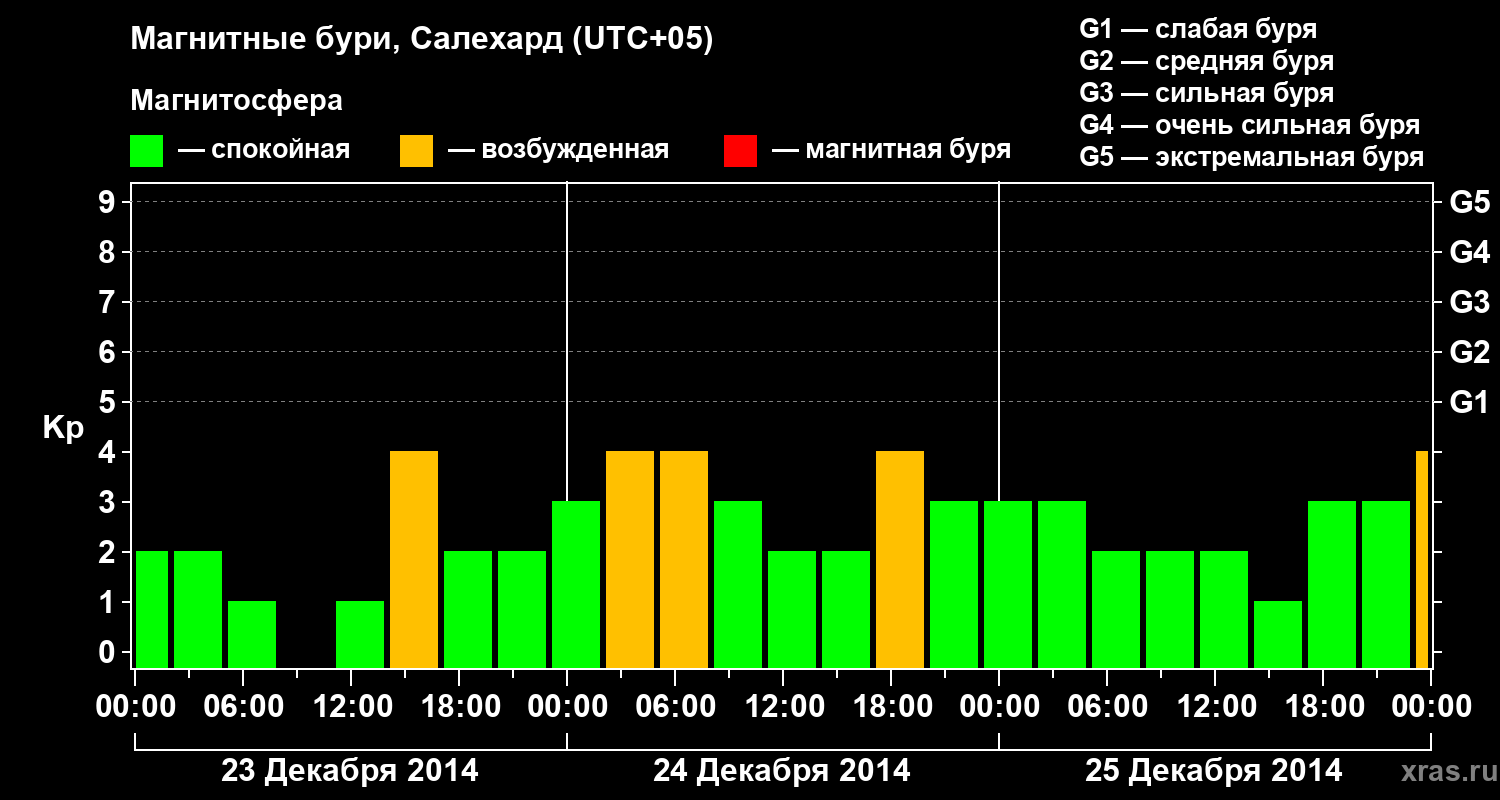The height and width of the screenshot is (800, 1500).
Task: Click the '06:00' tick under 23 Декабря
Action: point(243,707)
